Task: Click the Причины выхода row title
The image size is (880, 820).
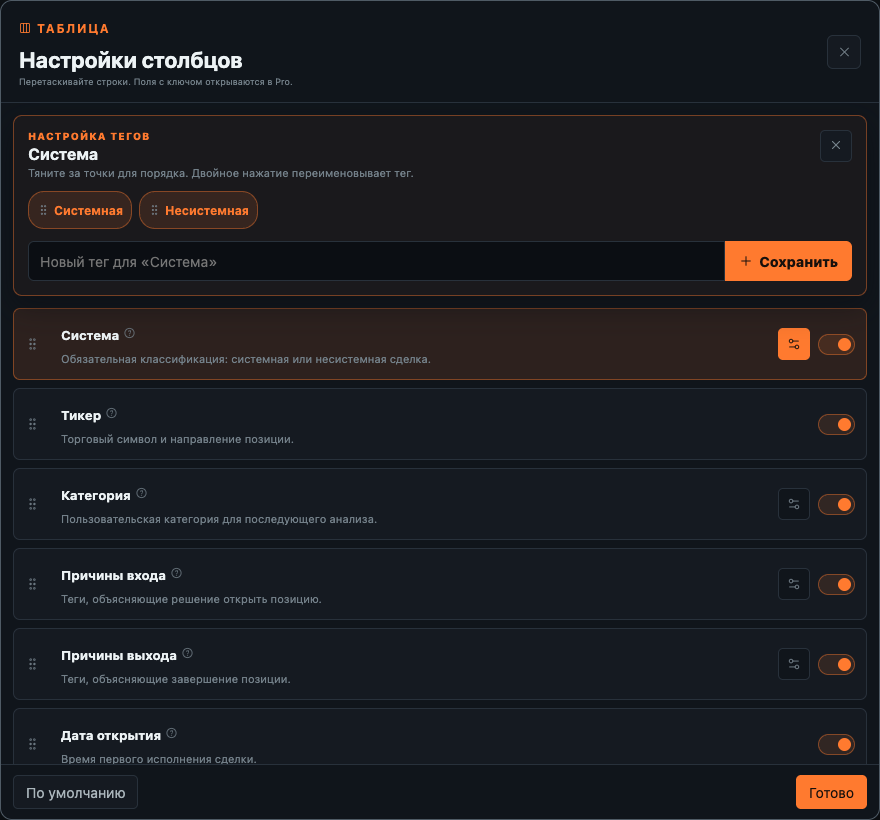Action: tap(118, 656)
